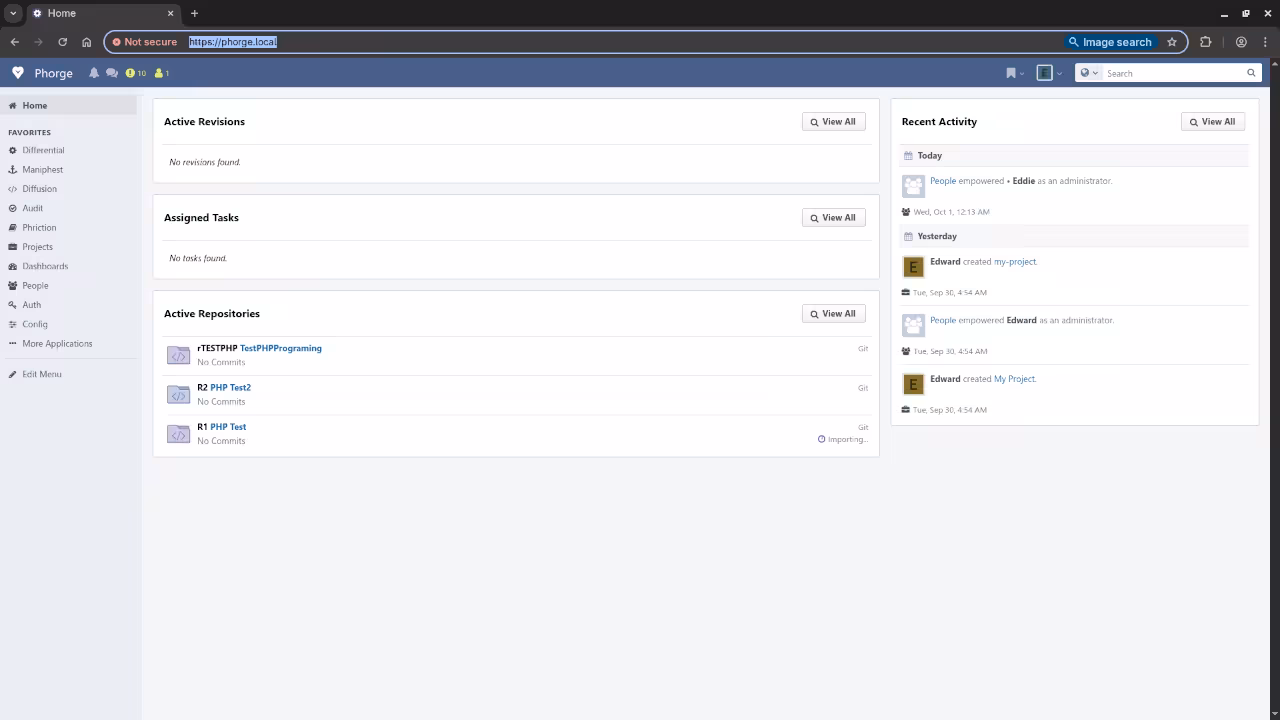The image size is (1280, 720).
Task: Open Maniphest from the sidebar
Action: click(42, 170)
